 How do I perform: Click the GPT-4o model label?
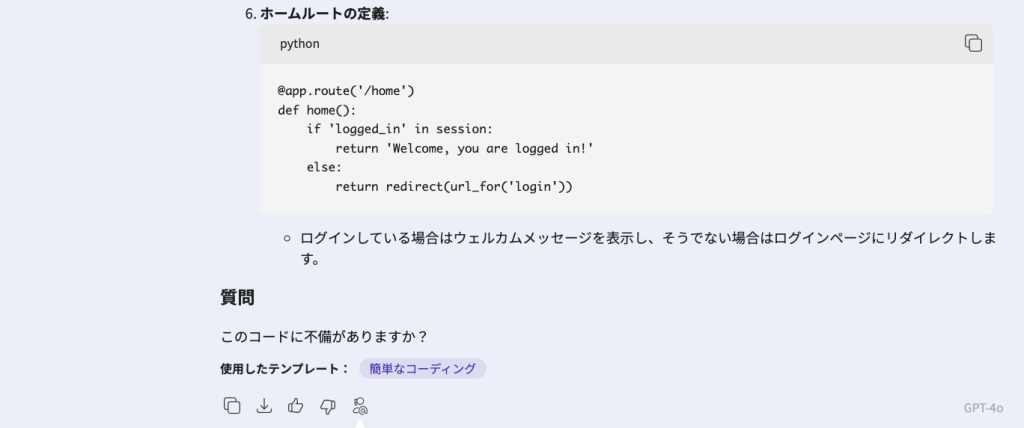[x=983, y=408]
